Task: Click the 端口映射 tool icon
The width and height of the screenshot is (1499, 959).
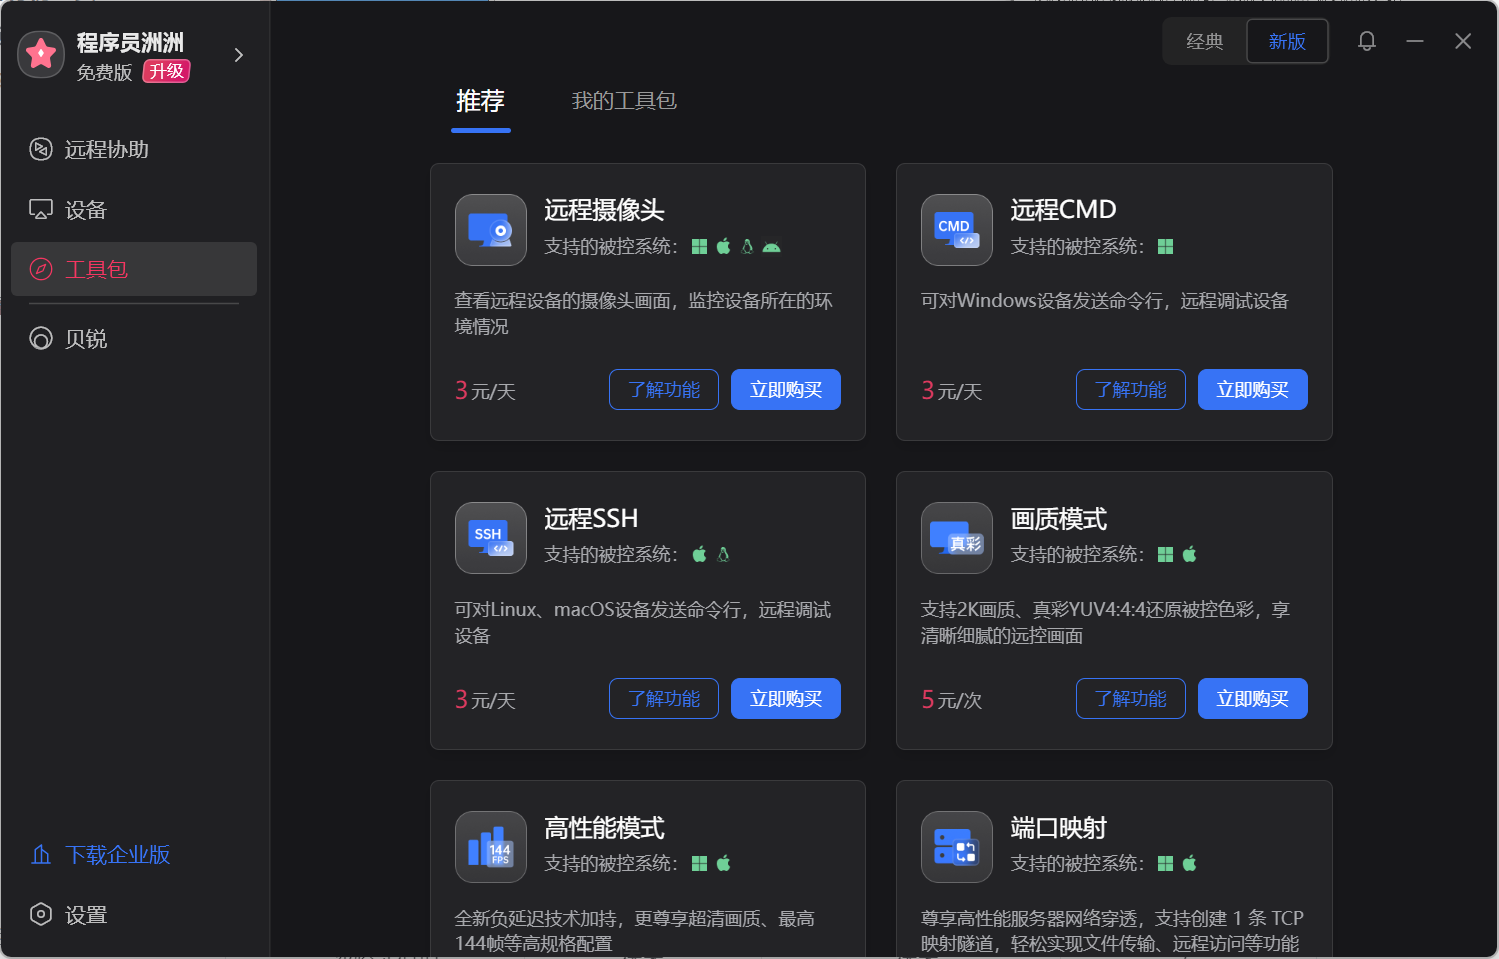Action: click(x=957, y=847)
